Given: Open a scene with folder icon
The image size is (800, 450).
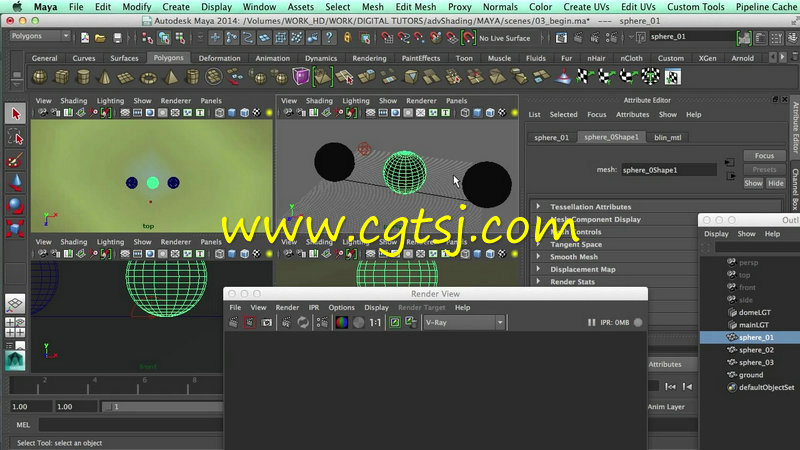Looking at the screenshot, I should [x=101, y=38].
